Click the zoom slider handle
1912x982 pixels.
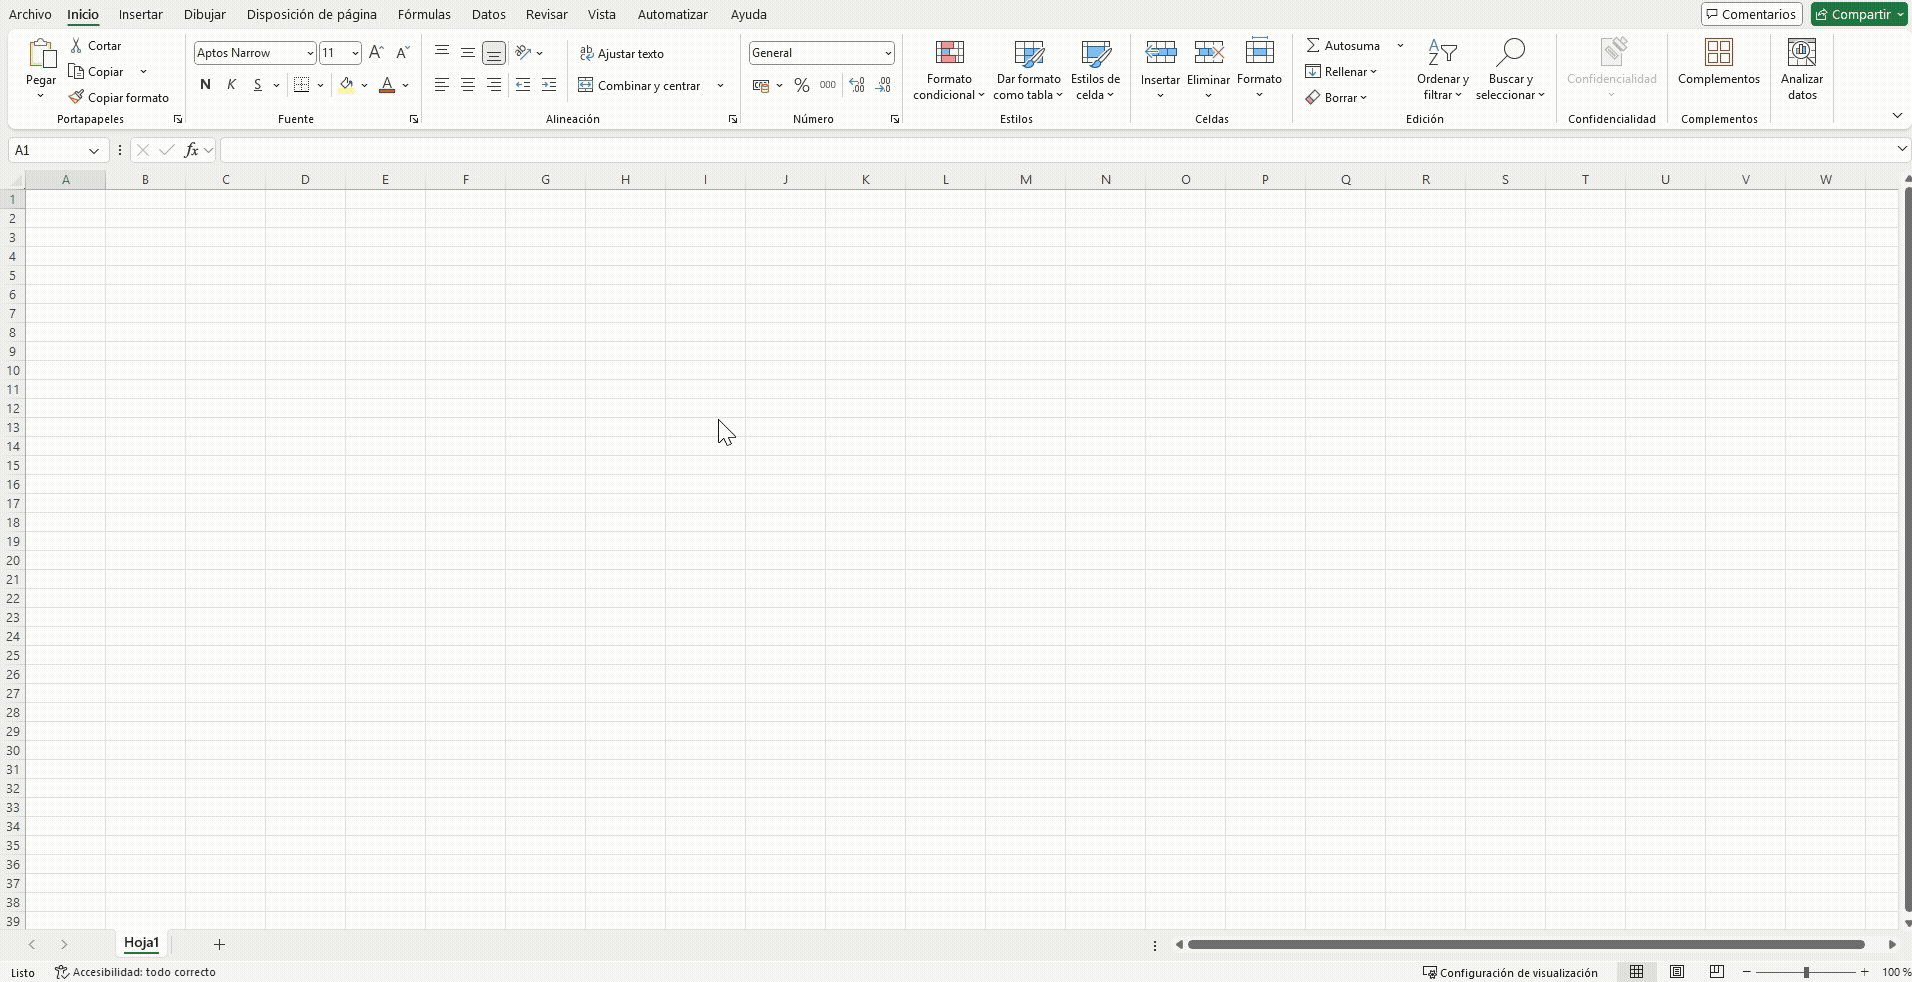click(x=1806, y=972)
